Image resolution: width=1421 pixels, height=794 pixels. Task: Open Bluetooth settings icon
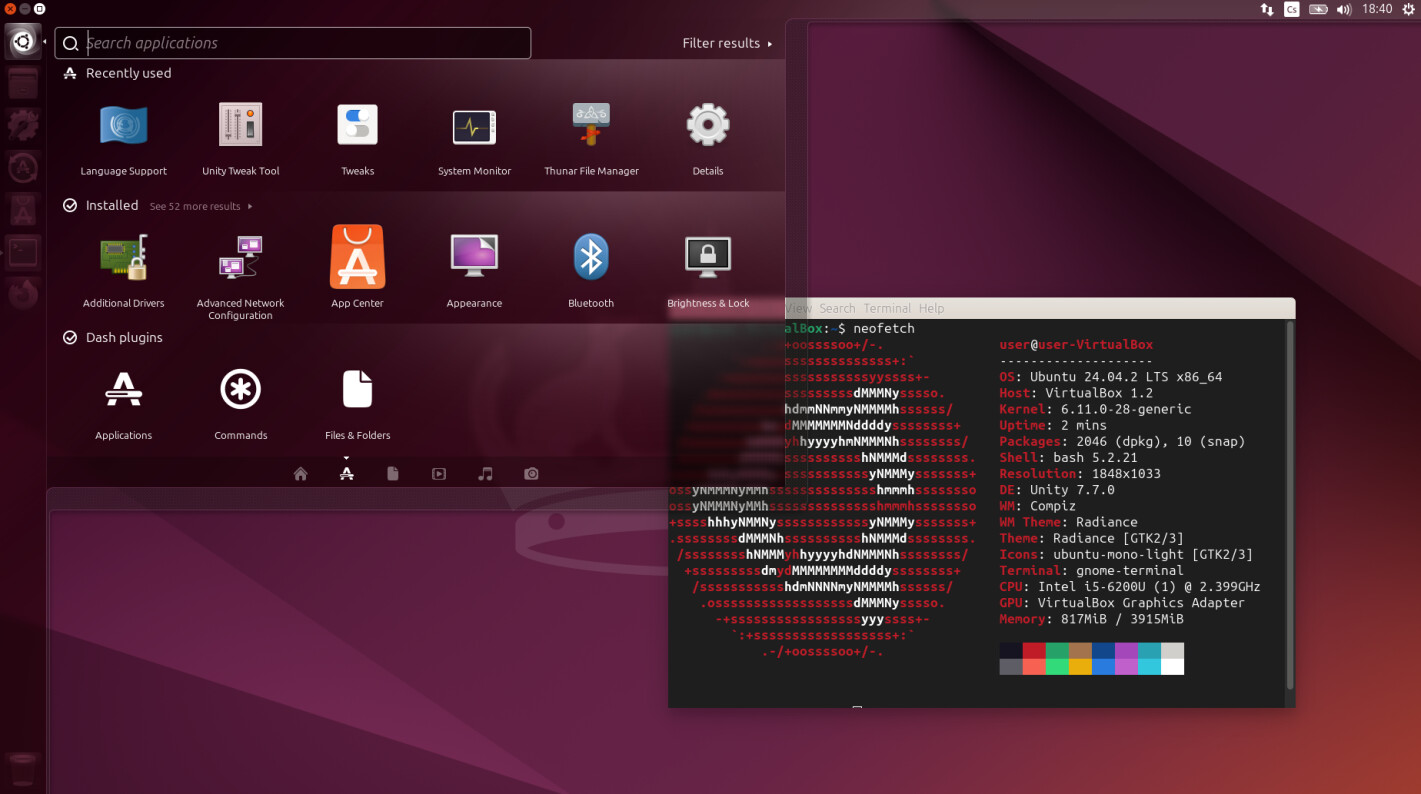[x=591, y=258]
